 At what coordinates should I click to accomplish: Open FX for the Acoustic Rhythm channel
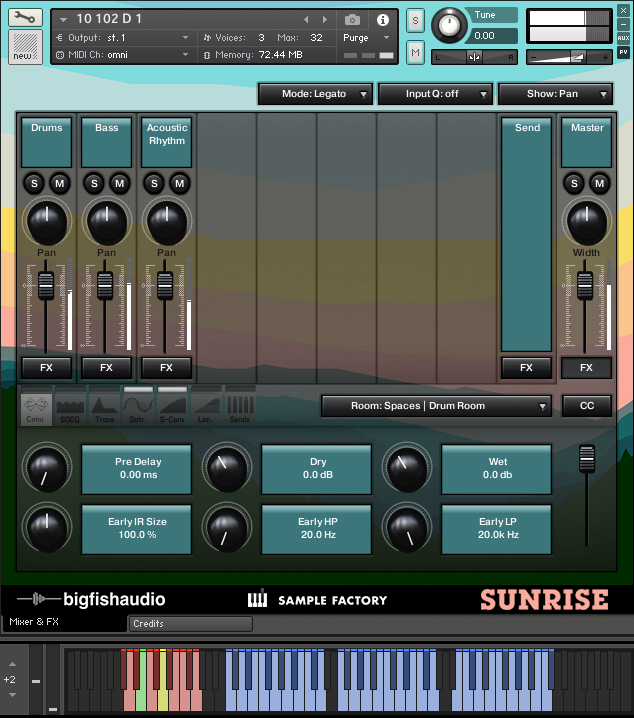166,368
